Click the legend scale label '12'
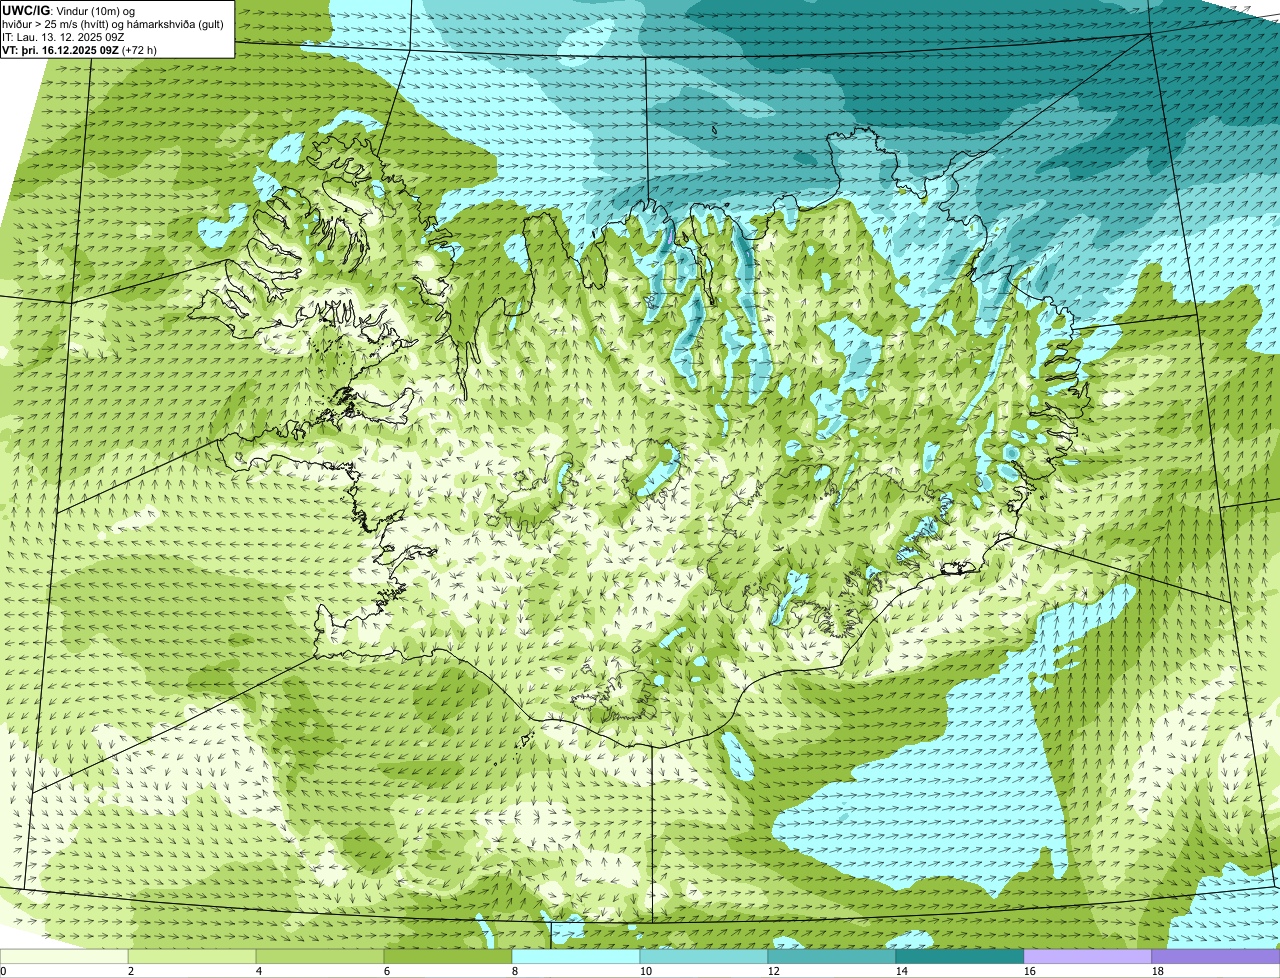This screenshot has width=1280, height=978. pos(774,971)
